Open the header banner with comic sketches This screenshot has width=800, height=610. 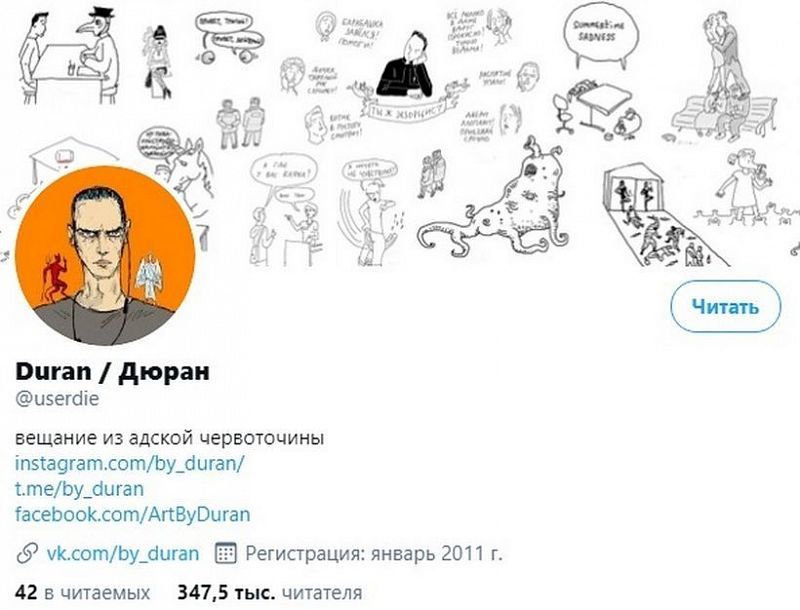pos(400,134)
